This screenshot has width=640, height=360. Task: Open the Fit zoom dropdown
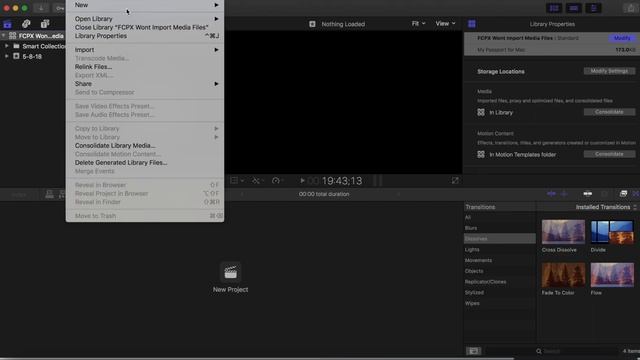[418, 24]
